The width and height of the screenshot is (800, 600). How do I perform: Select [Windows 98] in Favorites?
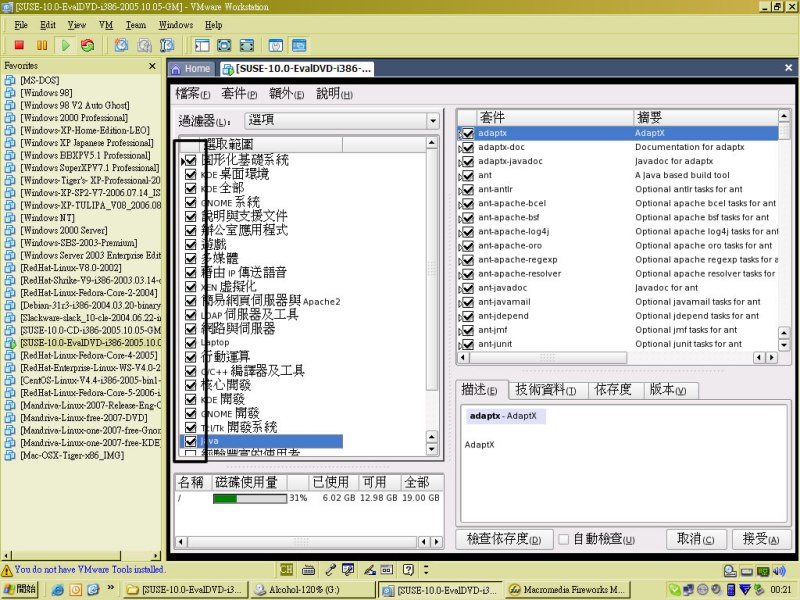(x=46, y=93)
